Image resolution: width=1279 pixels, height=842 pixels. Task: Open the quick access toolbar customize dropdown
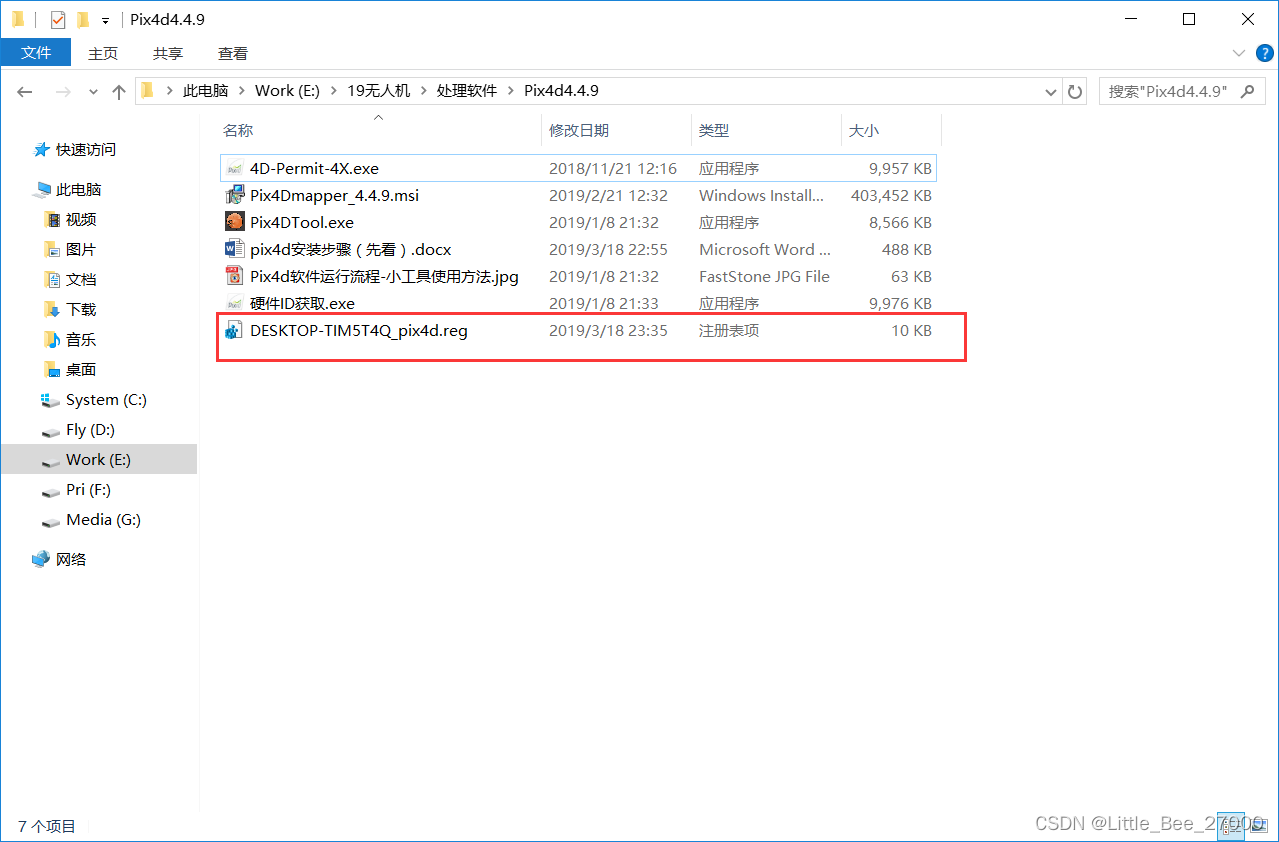tap(105, 20)
